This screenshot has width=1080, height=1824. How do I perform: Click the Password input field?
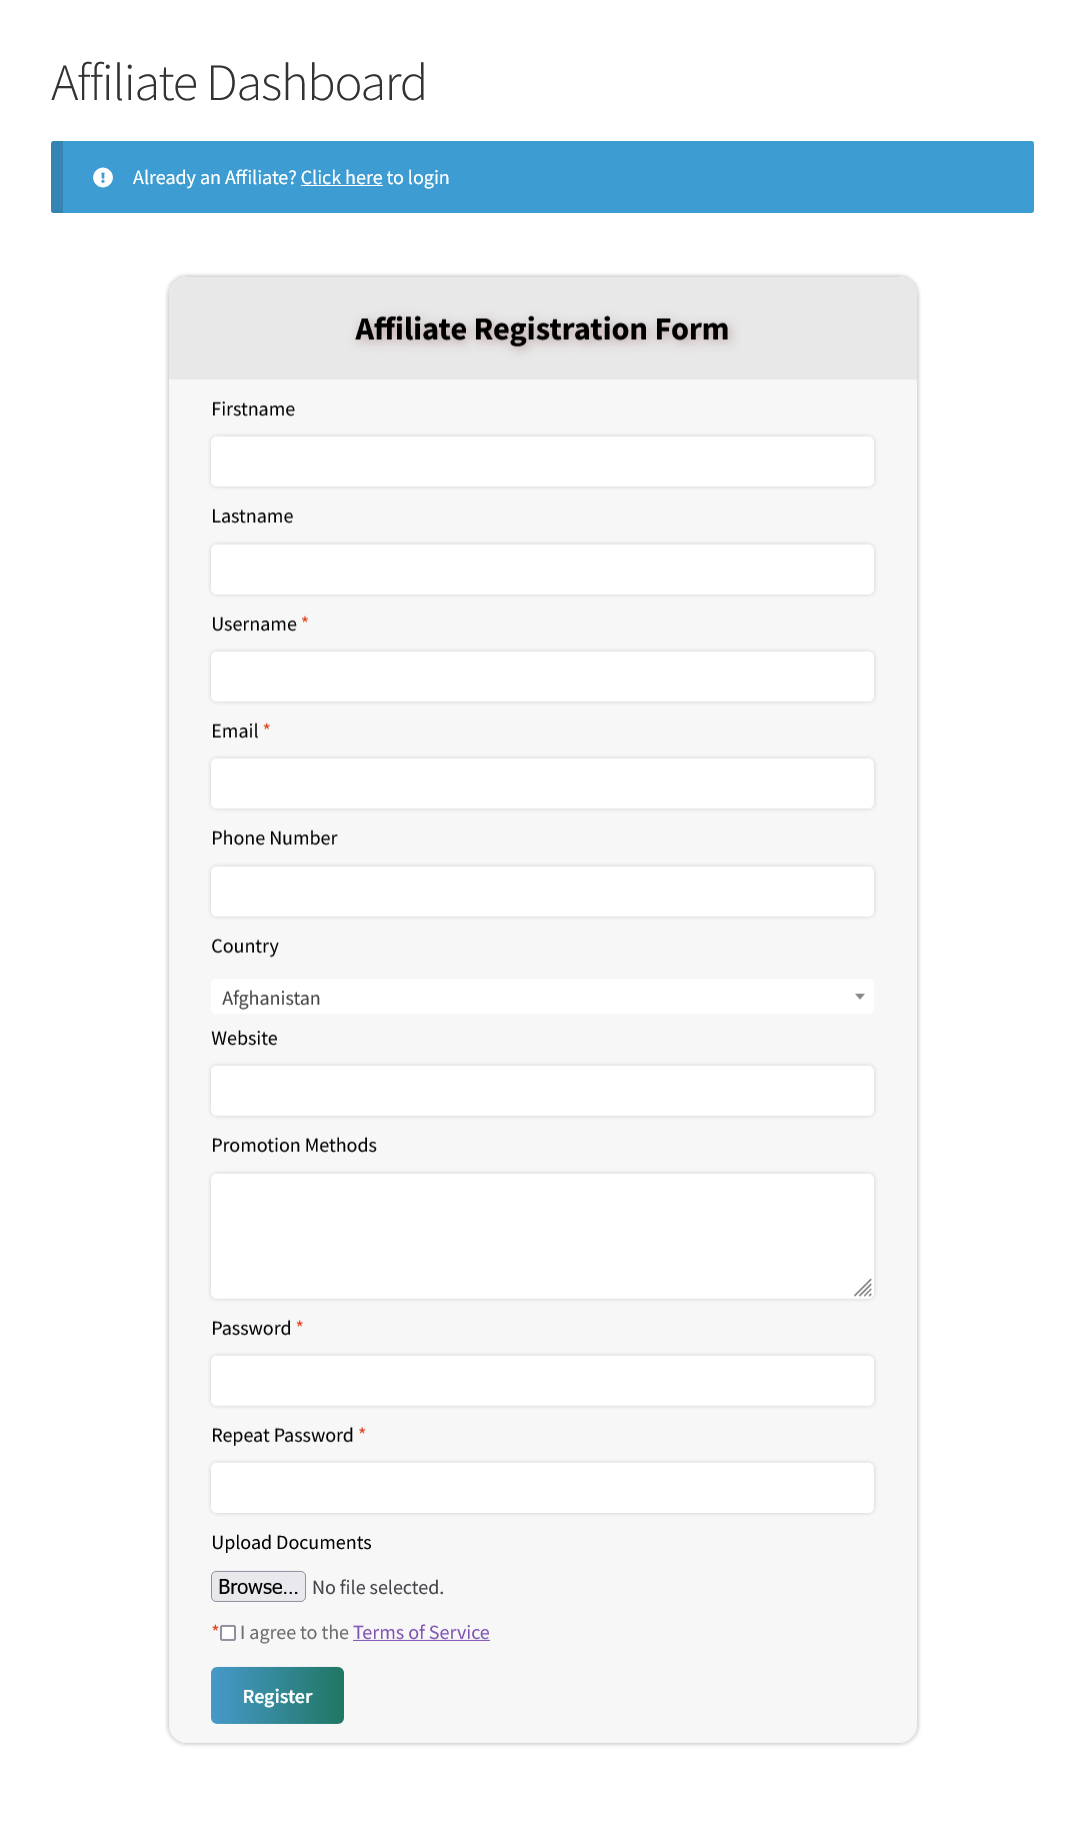[541, 1379]
